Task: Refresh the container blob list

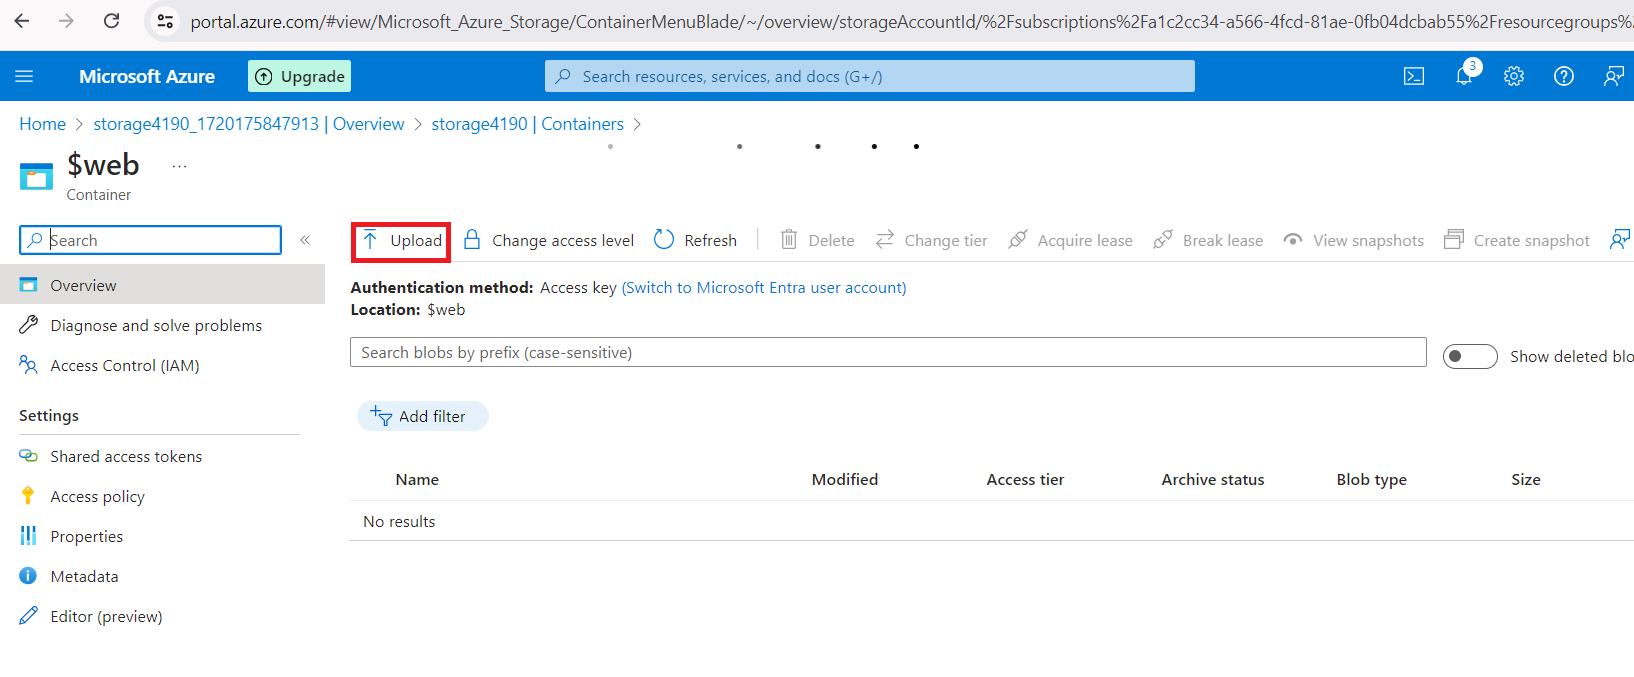Action: [x=695, y=240]
